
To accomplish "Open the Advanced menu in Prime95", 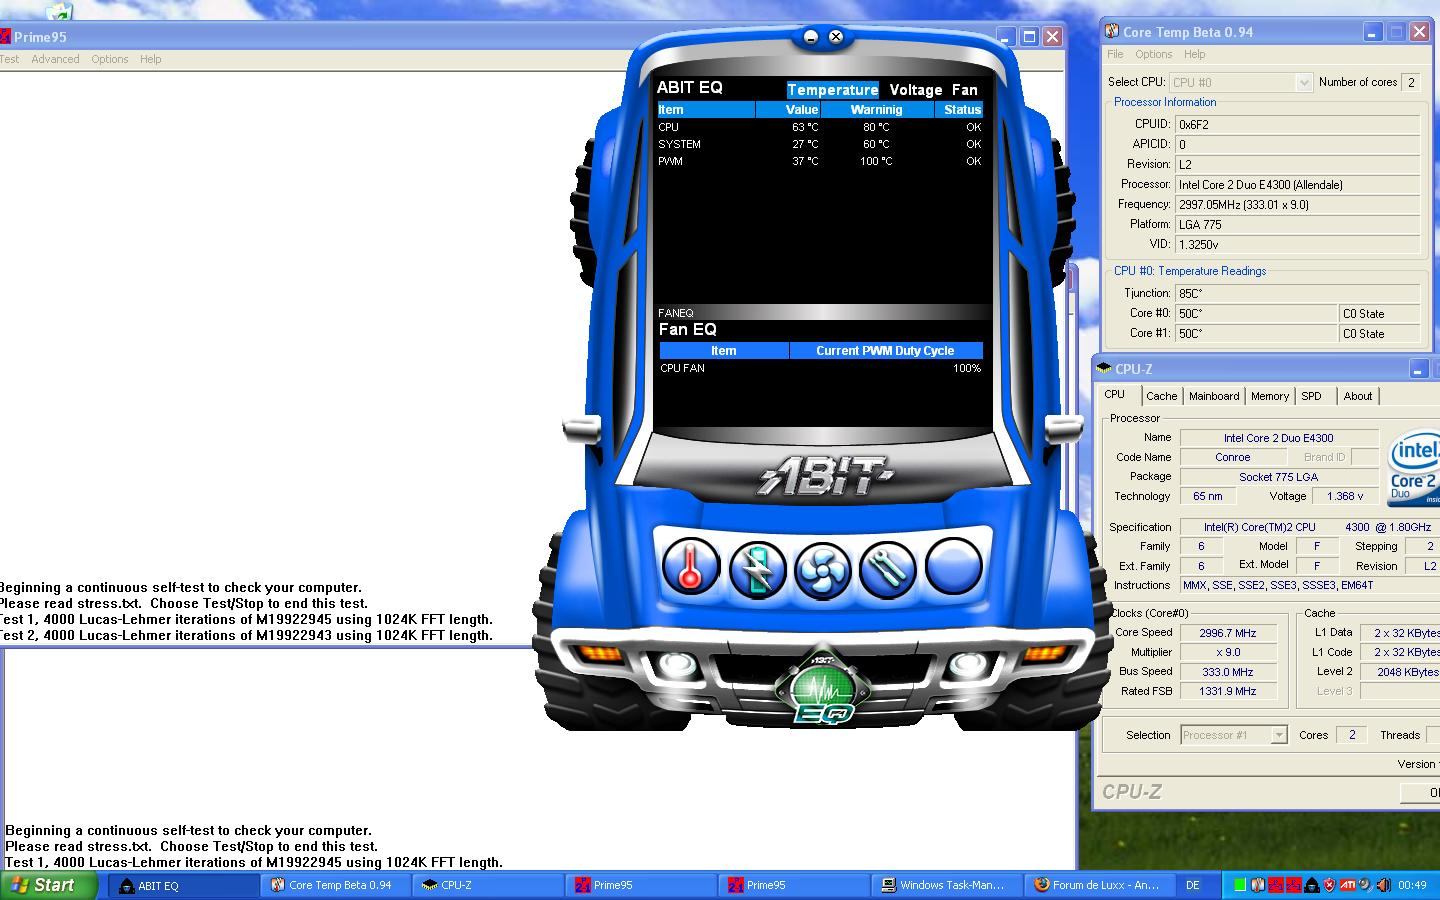I will (x=55, y=59).
